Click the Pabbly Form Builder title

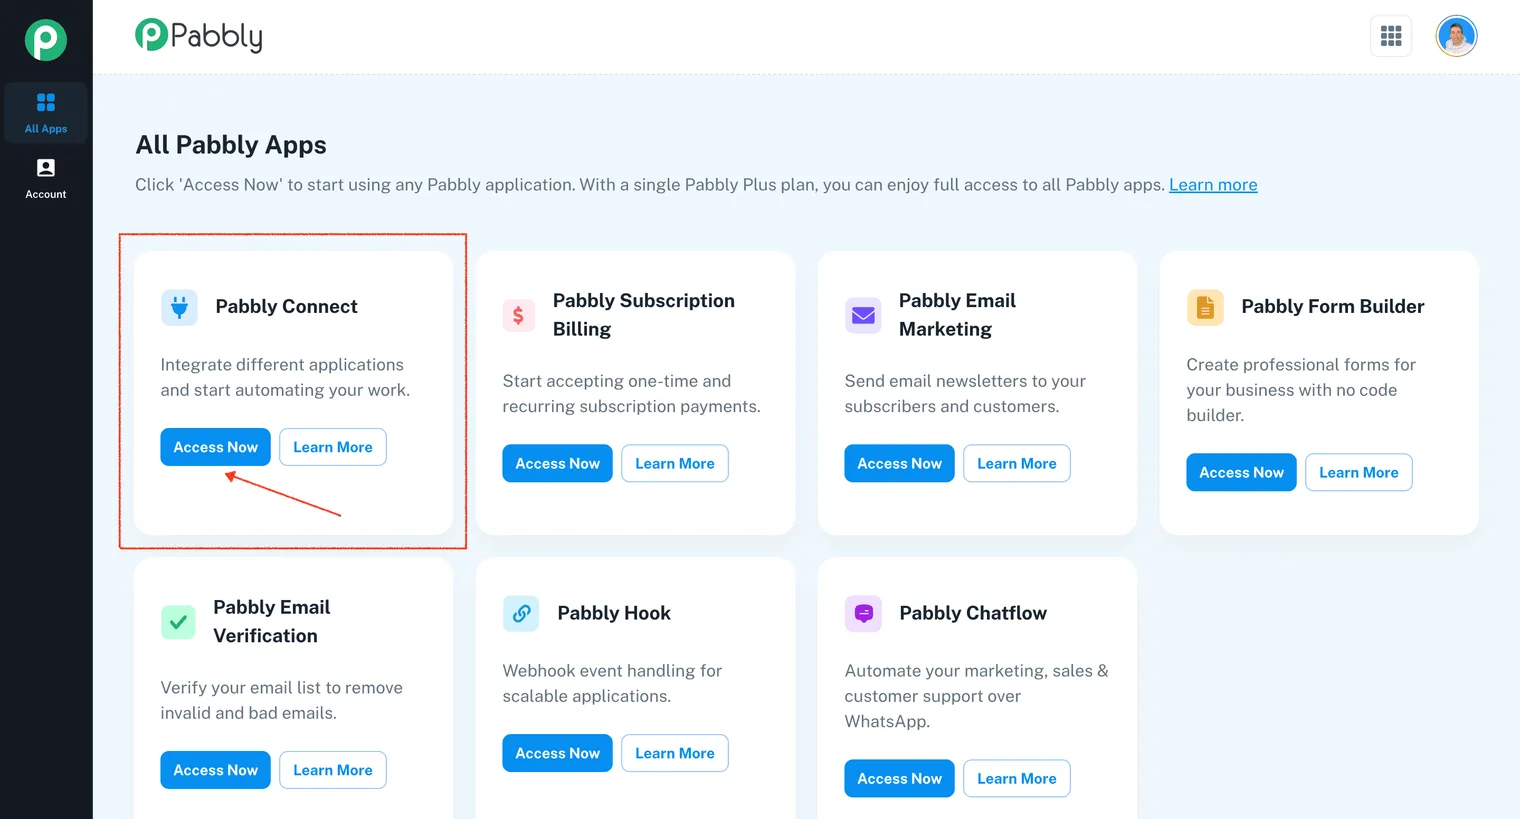pos(1333,307)
